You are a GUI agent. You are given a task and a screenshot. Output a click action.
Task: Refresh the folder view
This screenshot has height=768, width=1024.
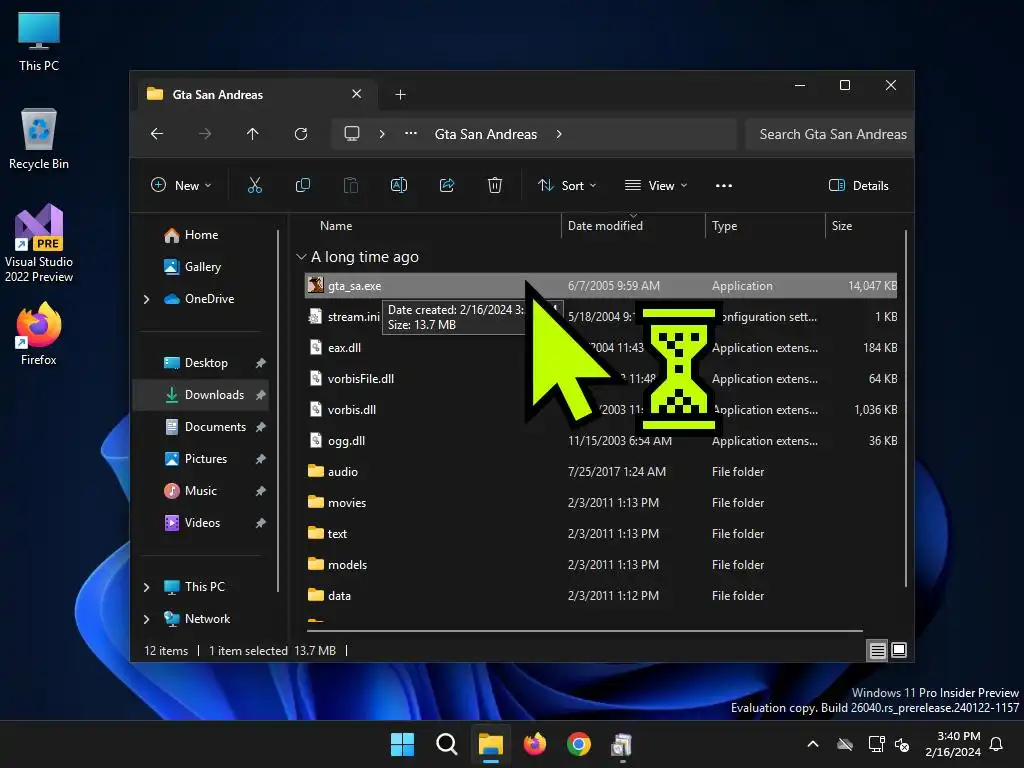coord(301,134)
